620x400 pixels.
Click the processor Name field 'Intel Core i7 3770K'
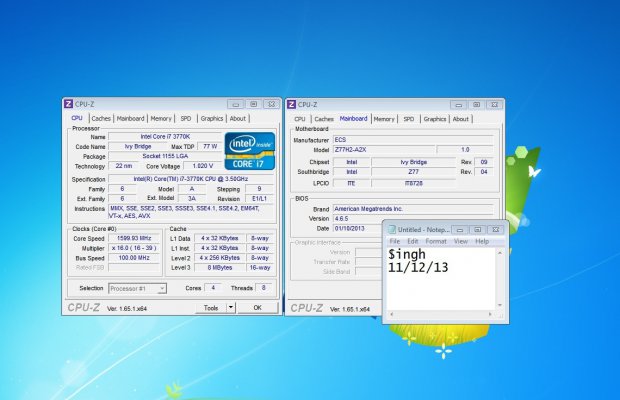pos(165,136)
